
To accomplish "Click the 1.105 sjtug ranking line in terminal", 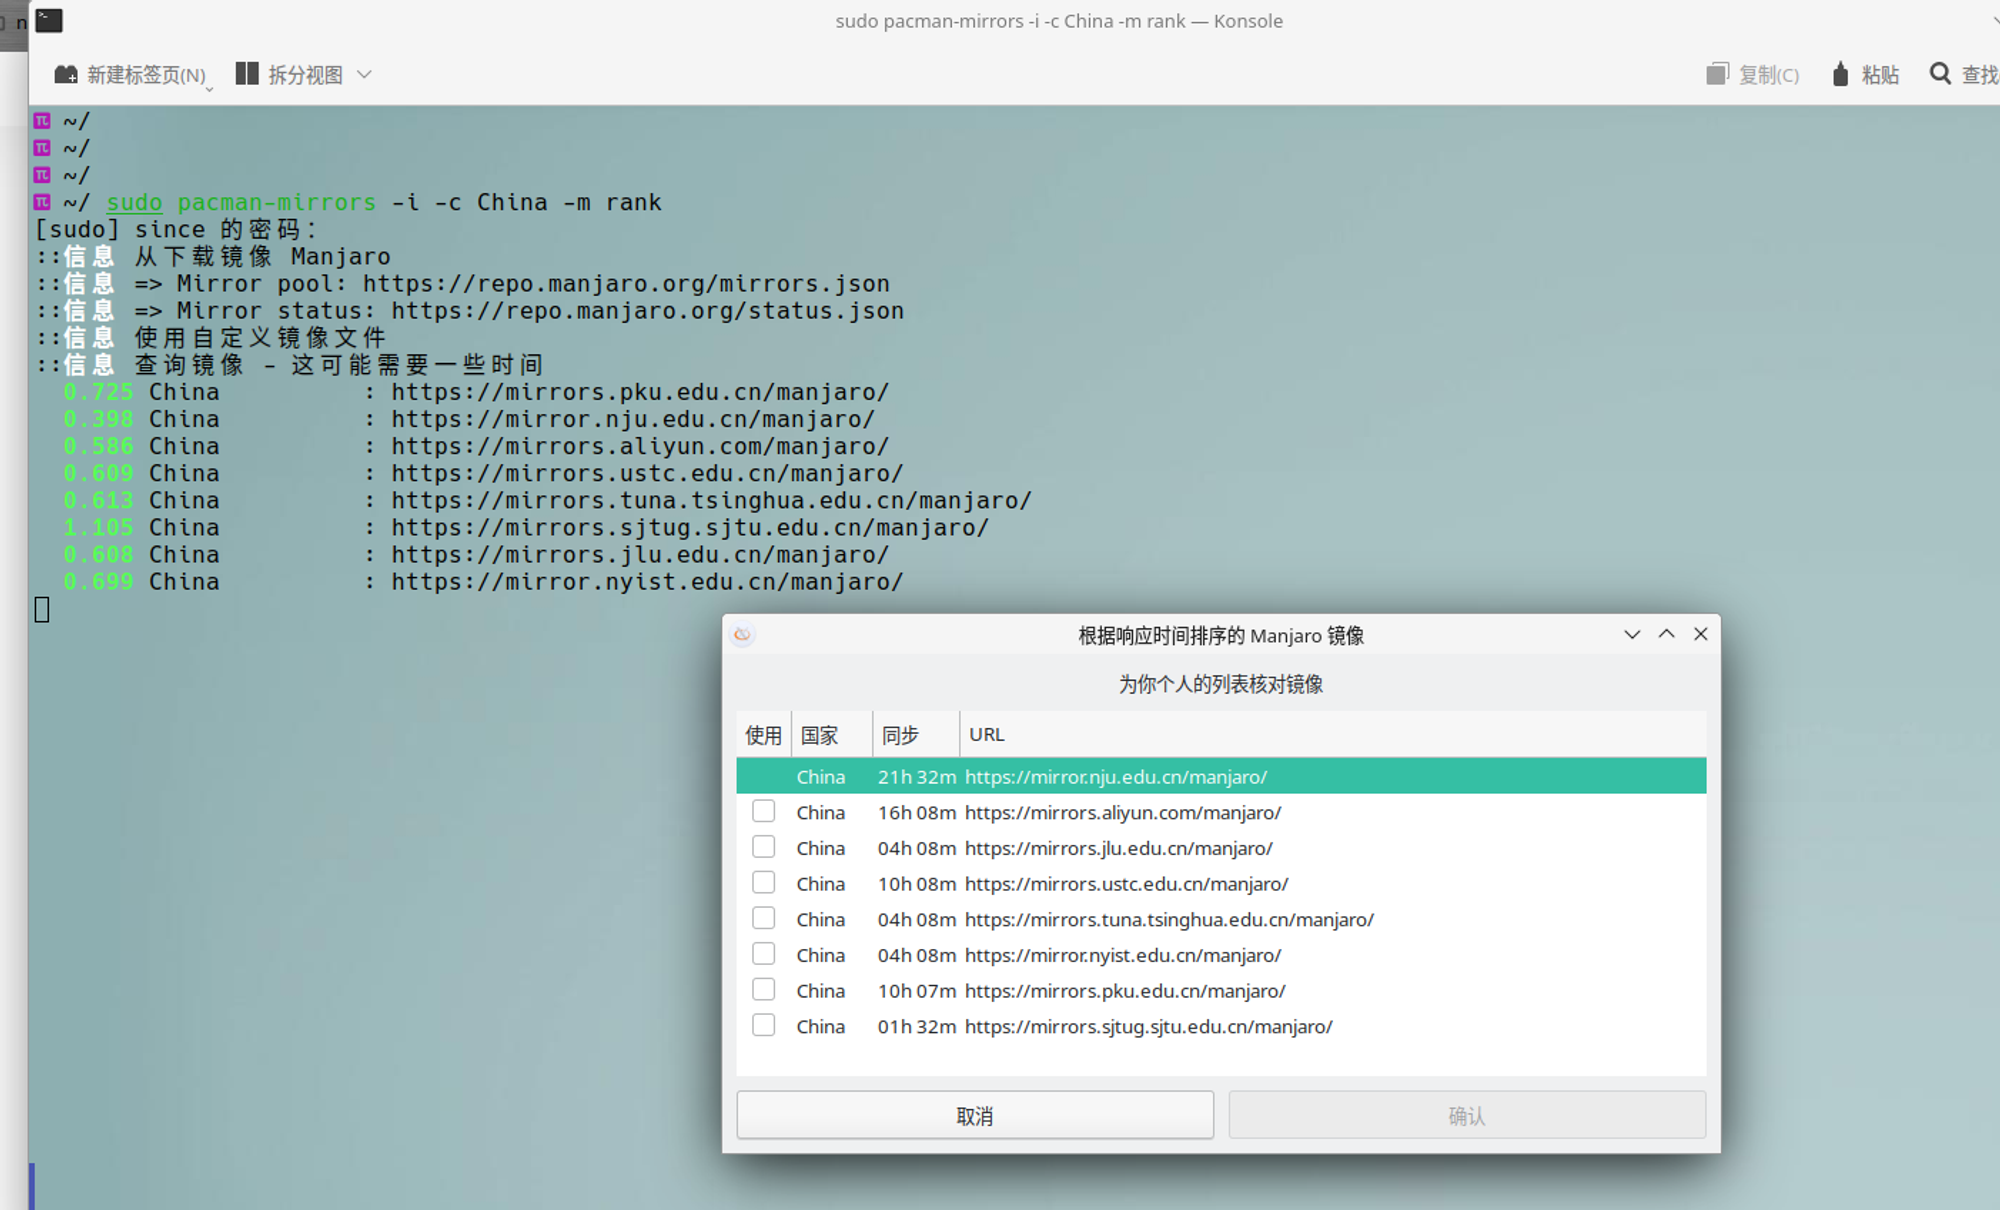I will [x=526, y=528].
